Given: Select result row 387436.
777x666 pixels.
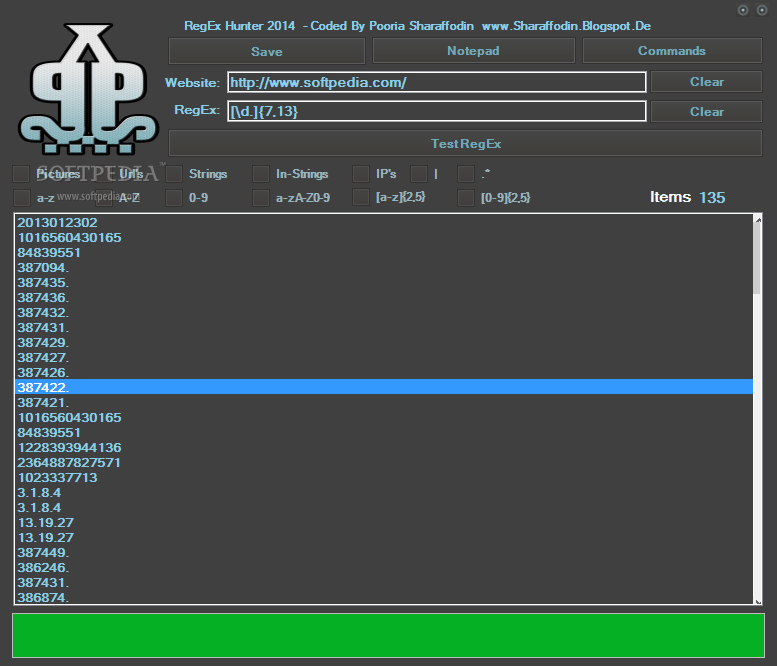Looking at the screenshot, I should tap(385, 297).
